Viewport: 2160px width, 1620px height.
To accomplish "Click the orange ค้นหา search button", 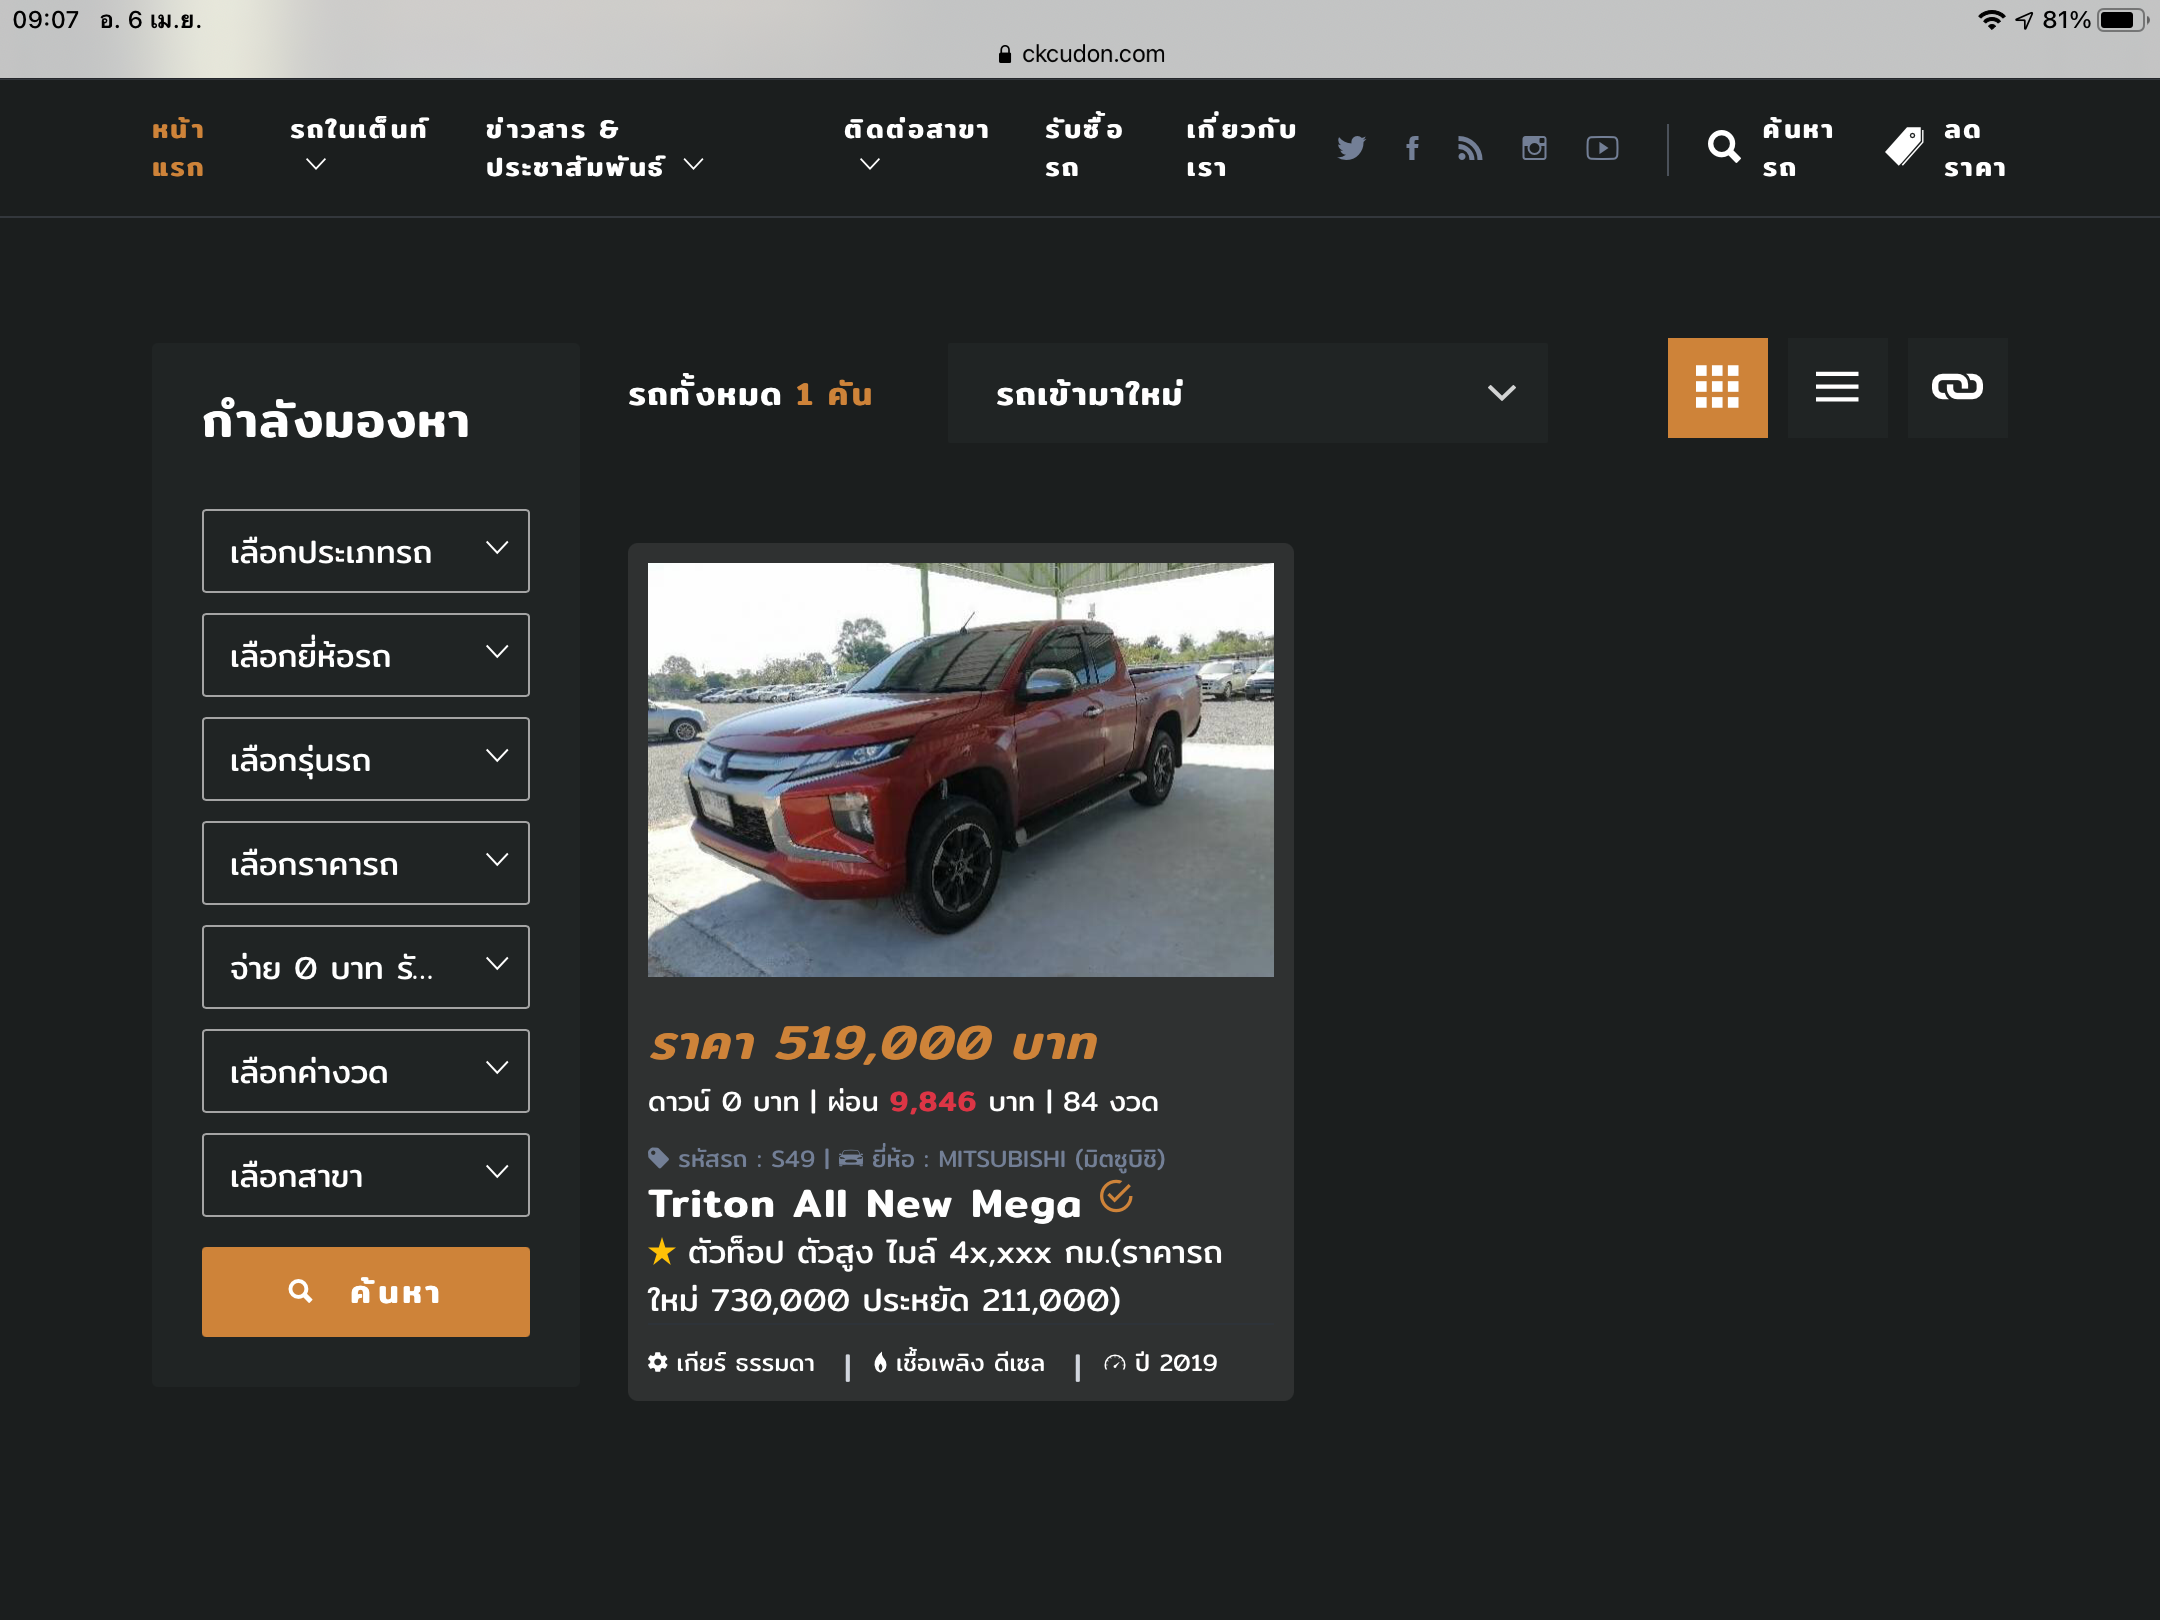I will click(366, 1292).
